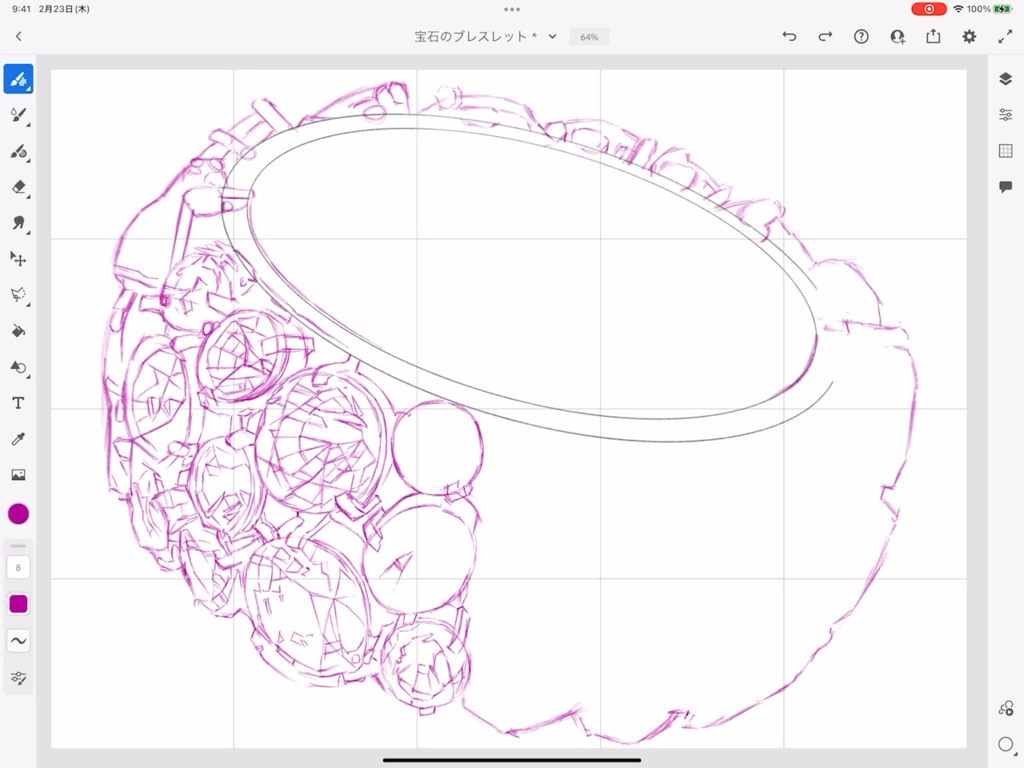Open the brush smoothing control

18,641
